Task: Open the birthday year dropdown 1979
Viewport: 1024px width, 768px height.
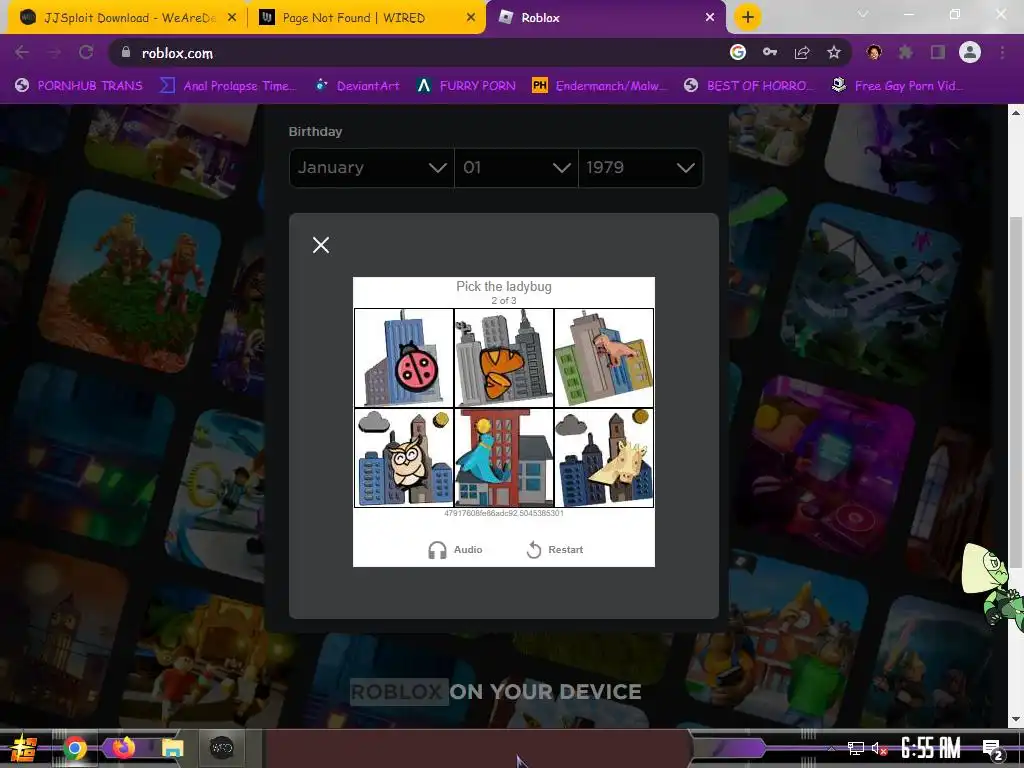Action: (x=641, y=168)
